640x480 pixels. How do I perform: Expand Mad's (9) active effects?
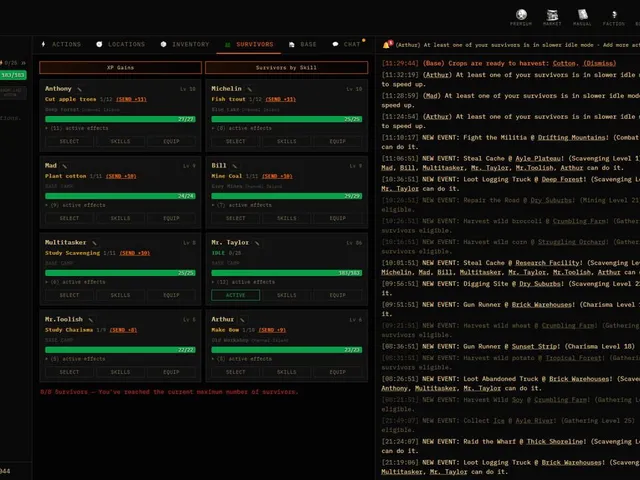pos(76,205)
